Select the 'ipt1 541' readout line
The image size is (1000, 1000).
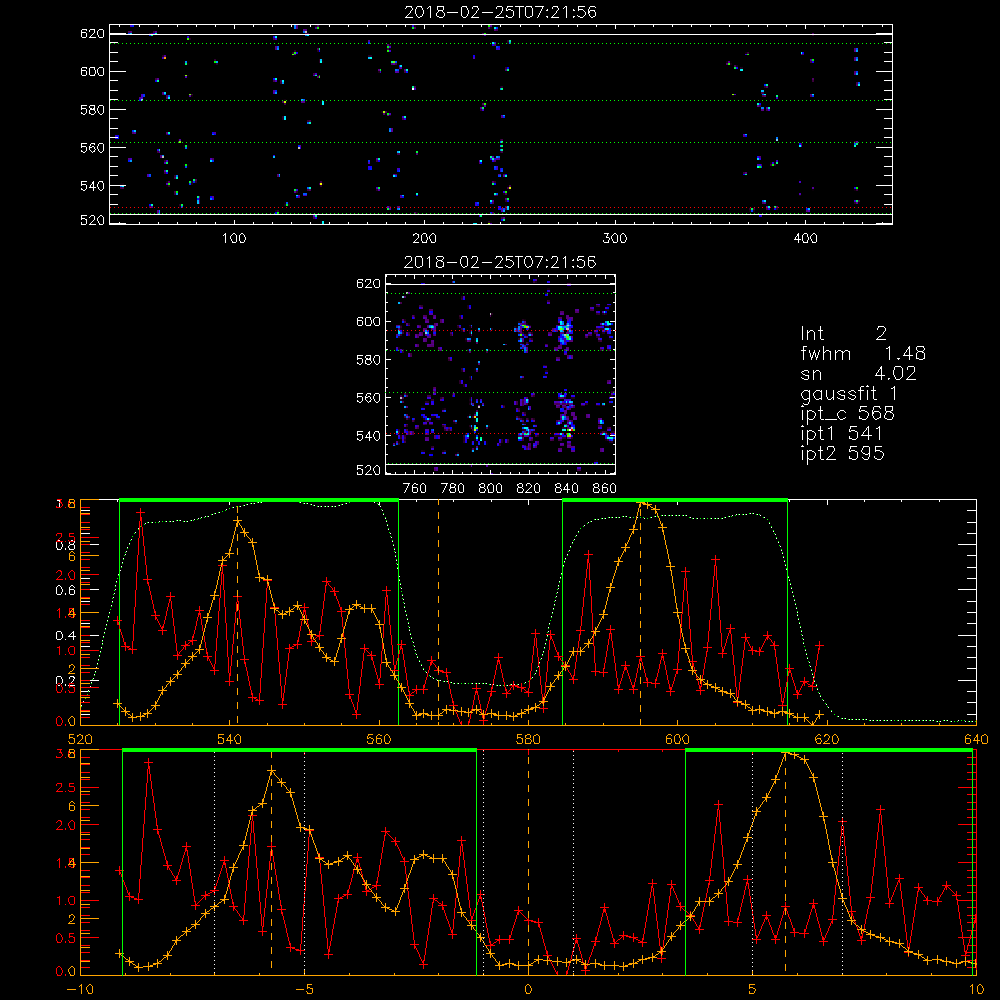842,434
